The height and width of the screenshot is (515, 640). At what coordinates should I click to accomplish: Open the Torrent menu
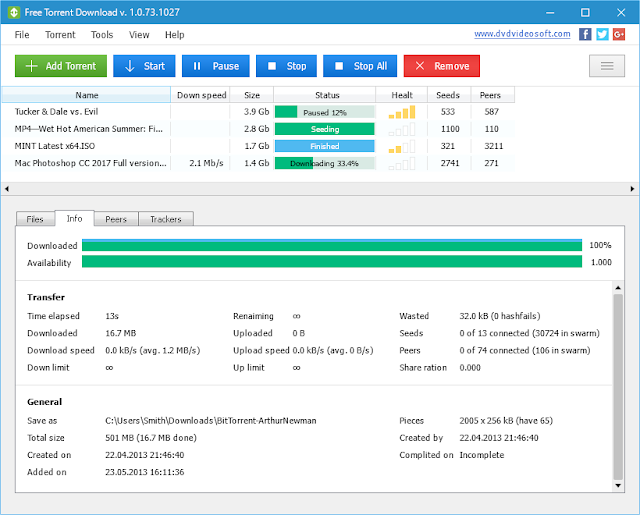click(60, 35)
